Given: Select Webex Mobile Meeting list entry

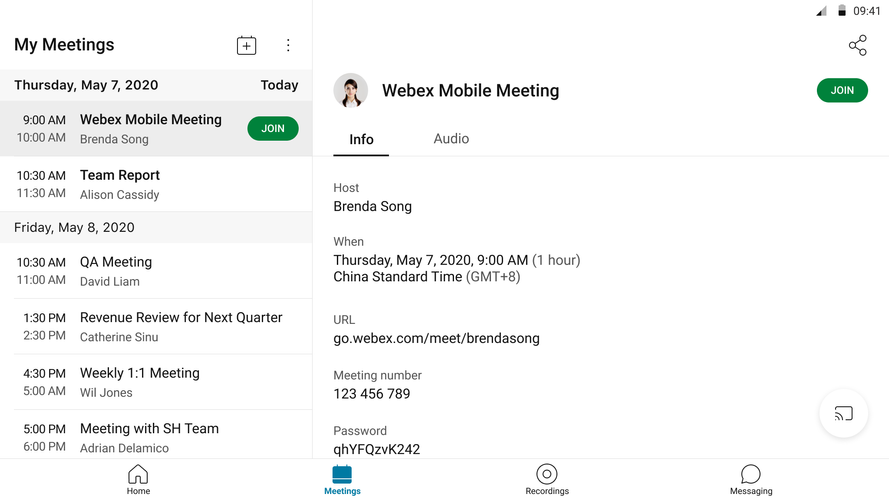Looking at the screenshot, I should (156, 129).
